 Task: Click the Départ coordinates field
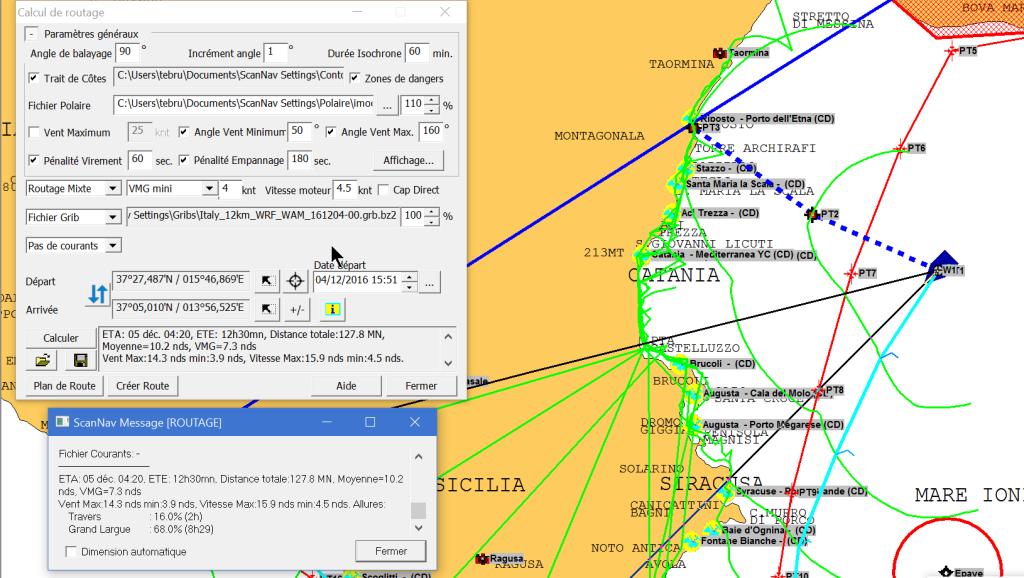(x=180, y=280)
